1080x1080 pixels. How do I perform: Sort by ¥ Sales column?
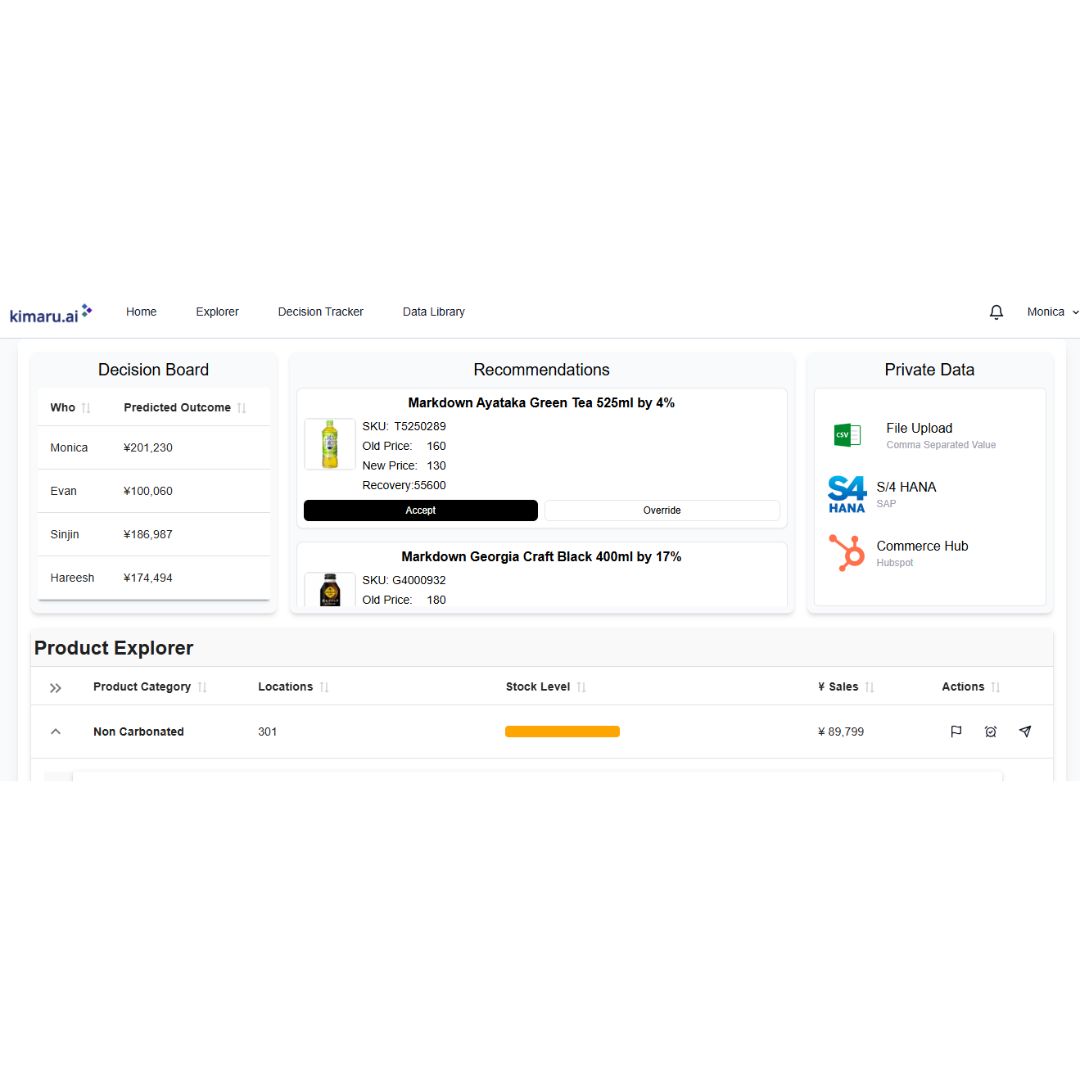(x=870, y=687)
